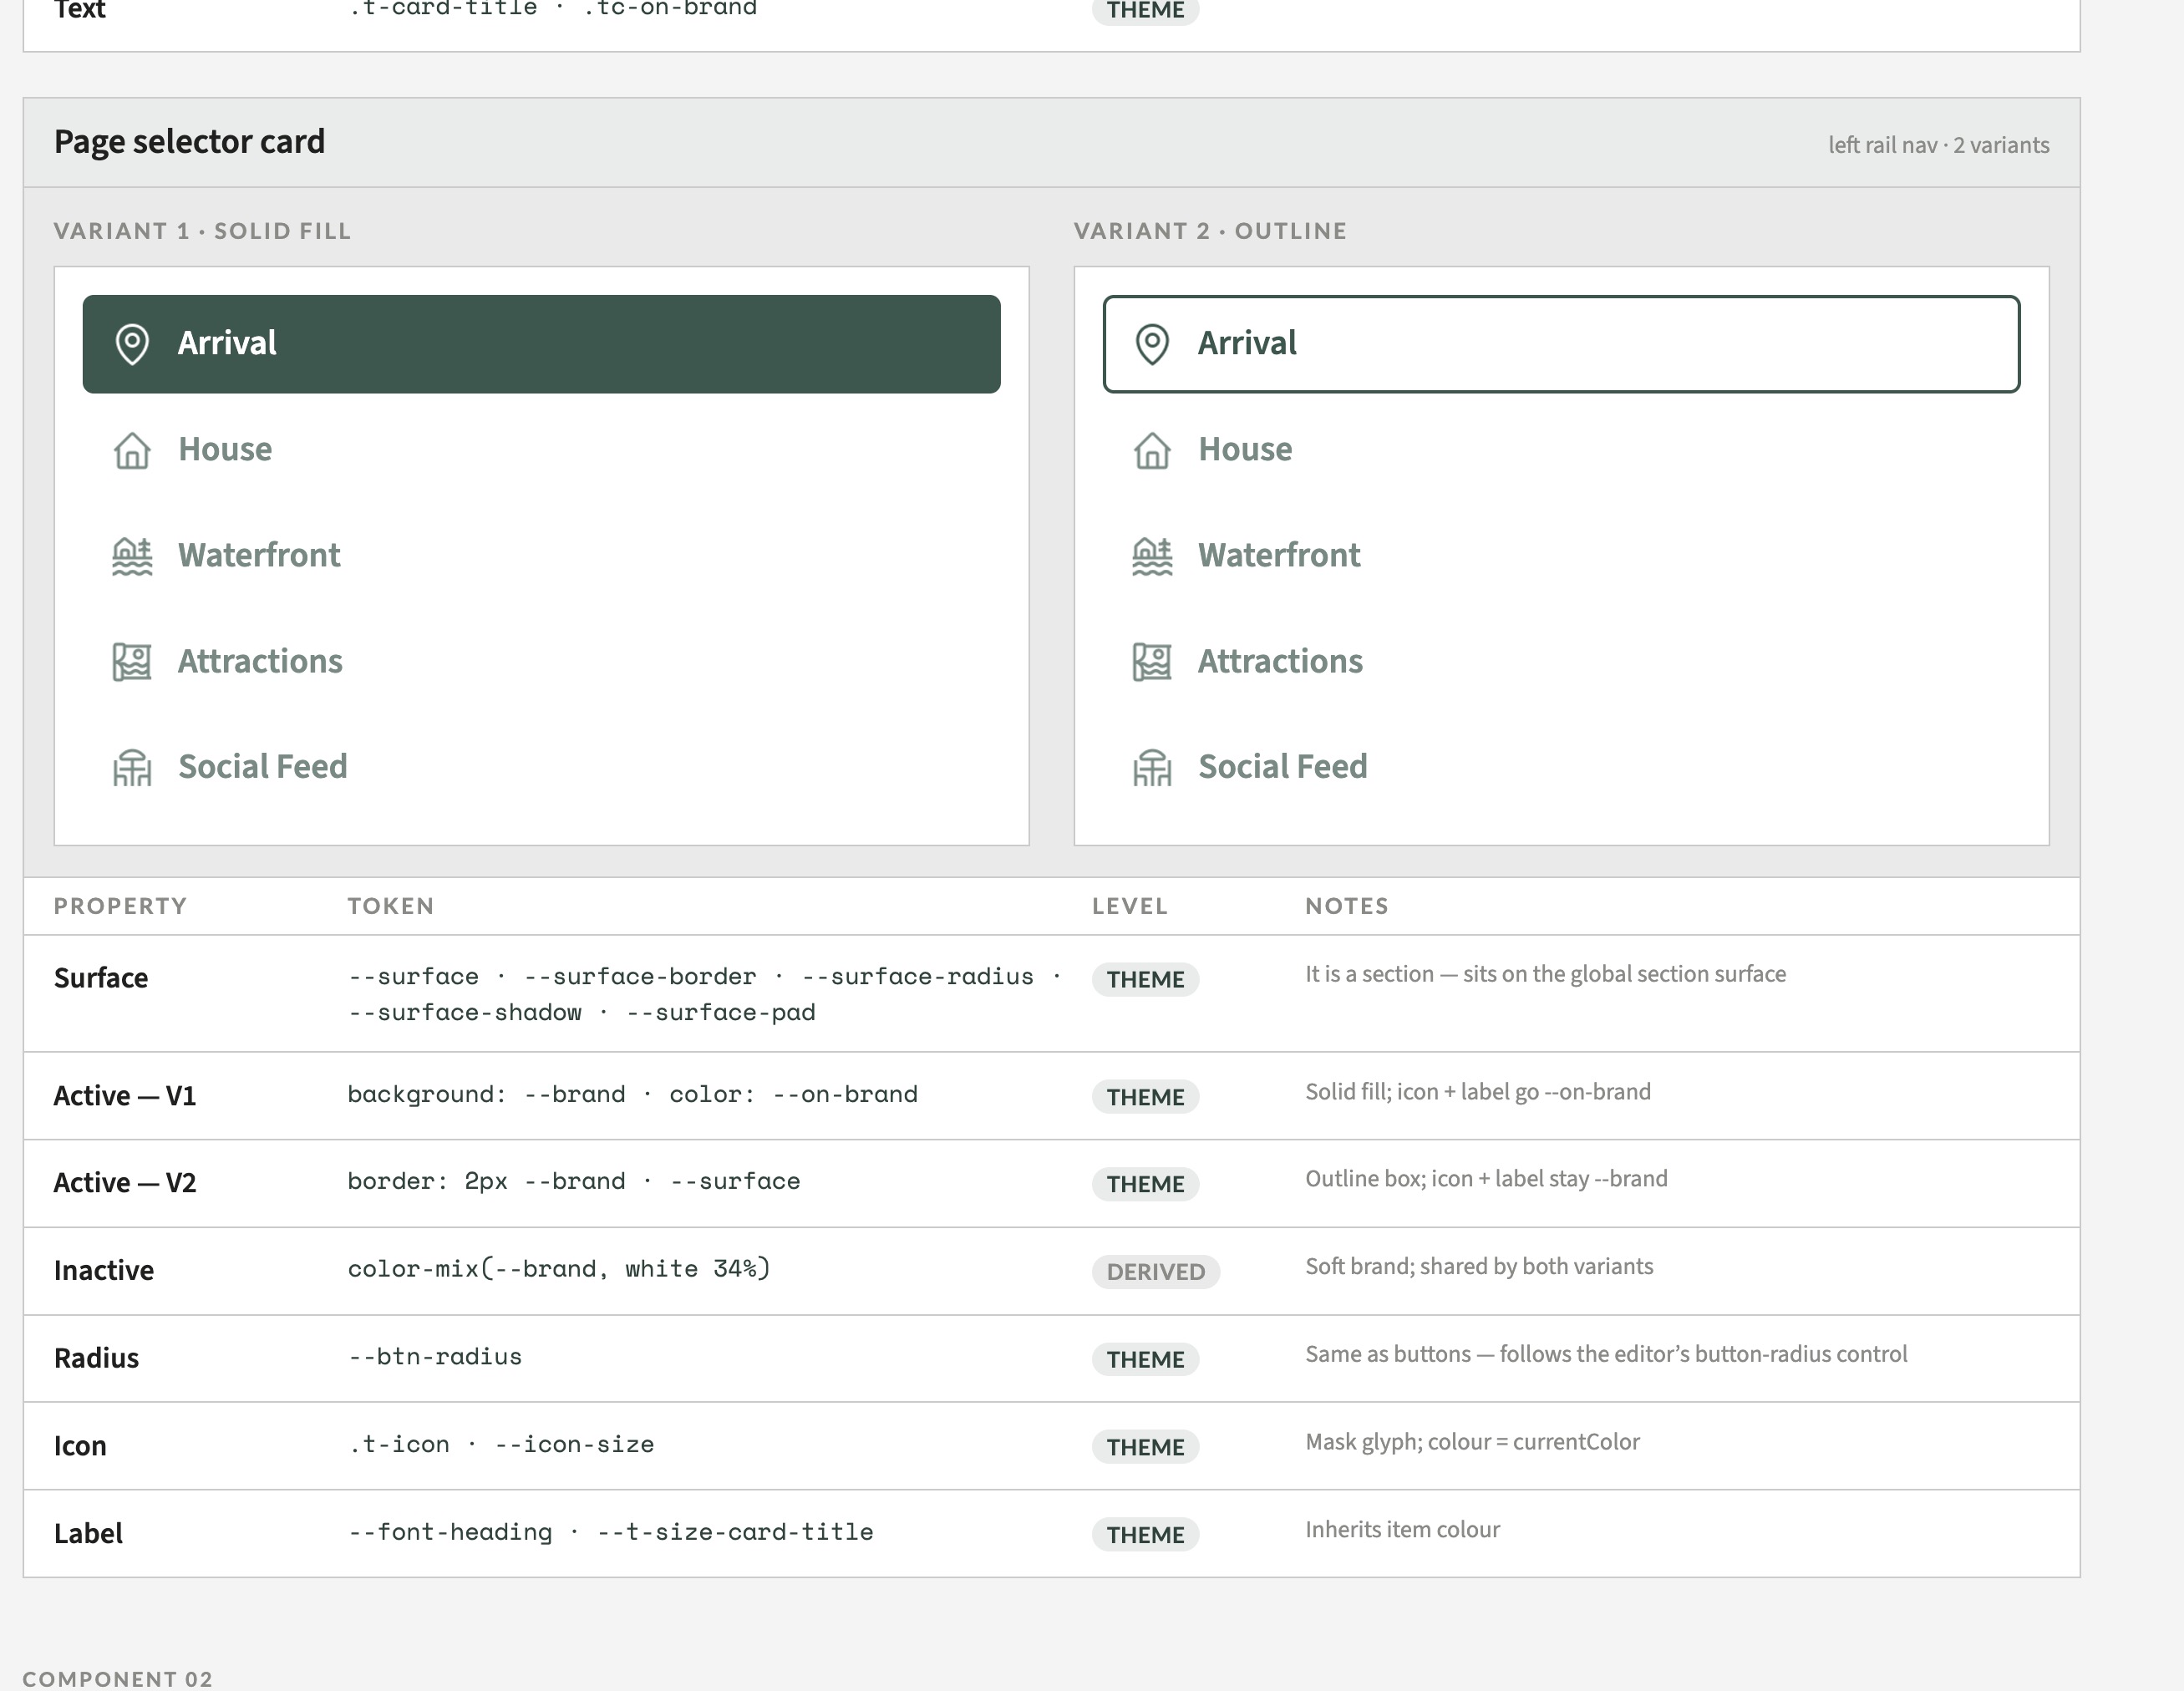Click the THEME badge in the Surface row

[x=1145, y=979]
